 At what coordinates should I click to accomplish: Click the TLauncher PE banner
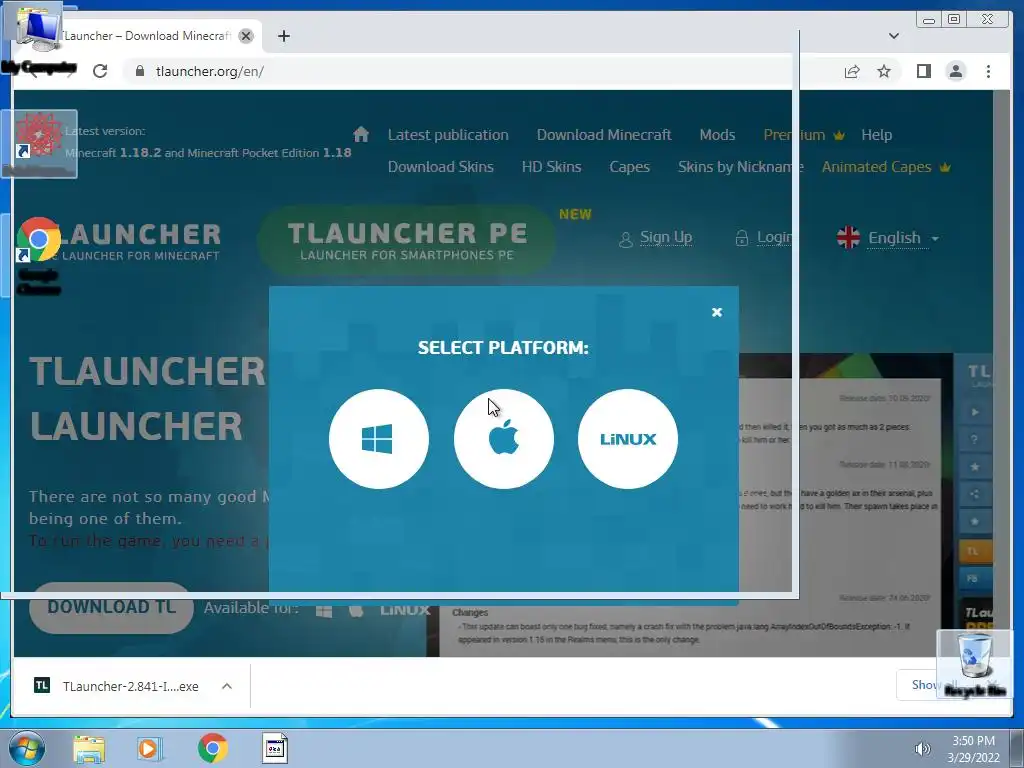407,240
